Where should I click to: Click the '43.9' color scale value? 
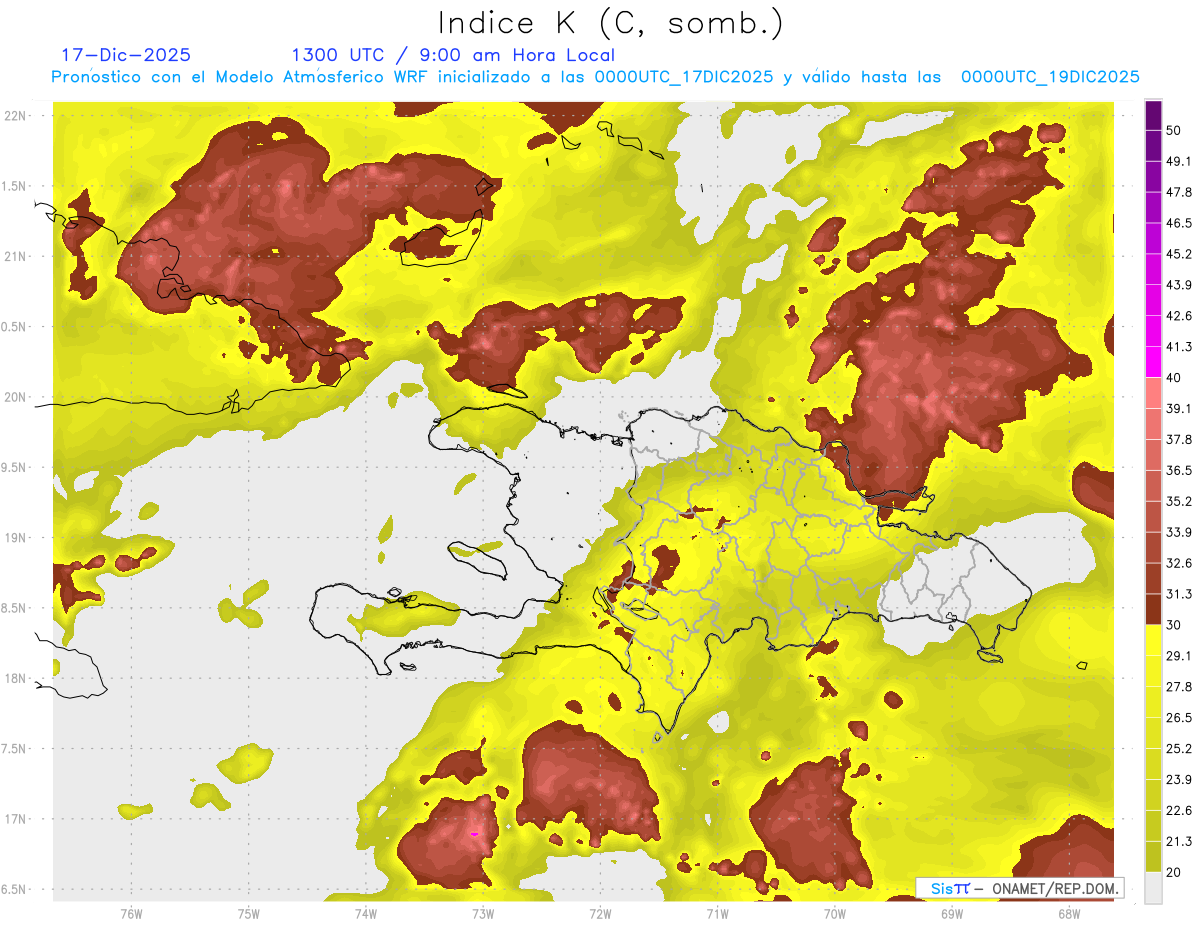pos(1178,285)
